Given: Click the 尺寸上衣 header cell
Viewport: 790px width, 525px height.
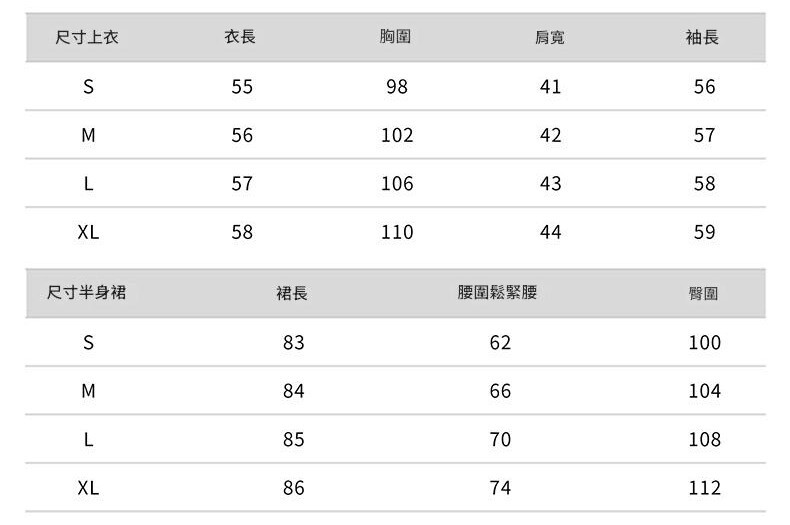Looking at the screenshot, I should 90,38.
